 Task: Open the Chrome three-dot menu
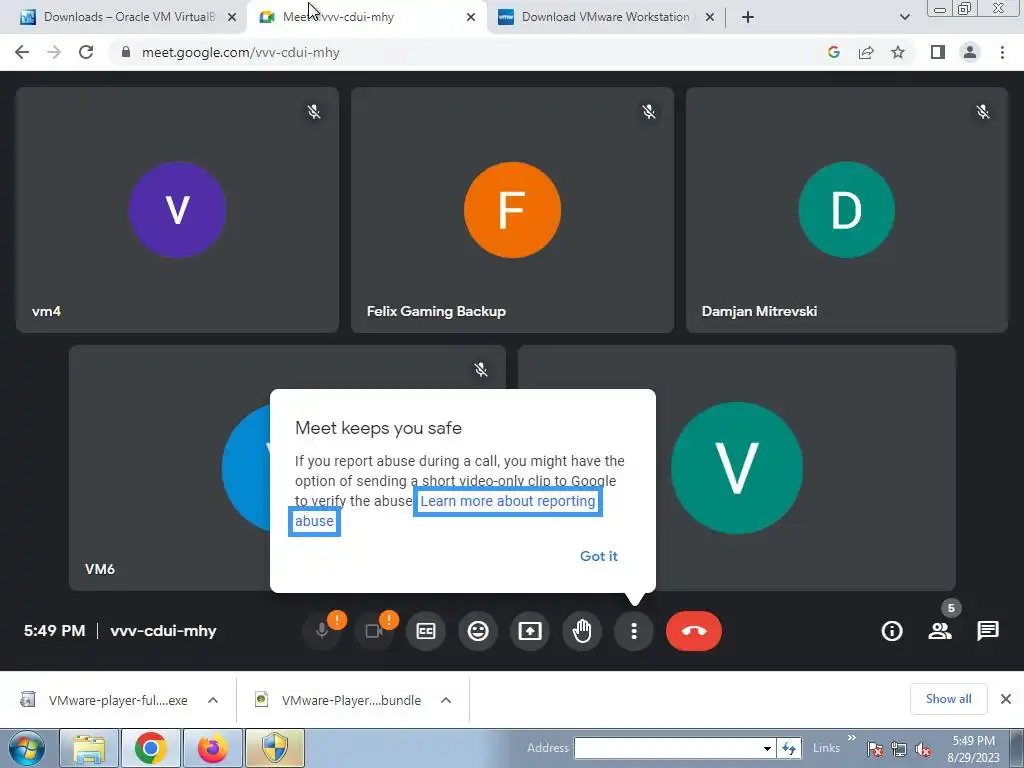tap(1002, 52)
